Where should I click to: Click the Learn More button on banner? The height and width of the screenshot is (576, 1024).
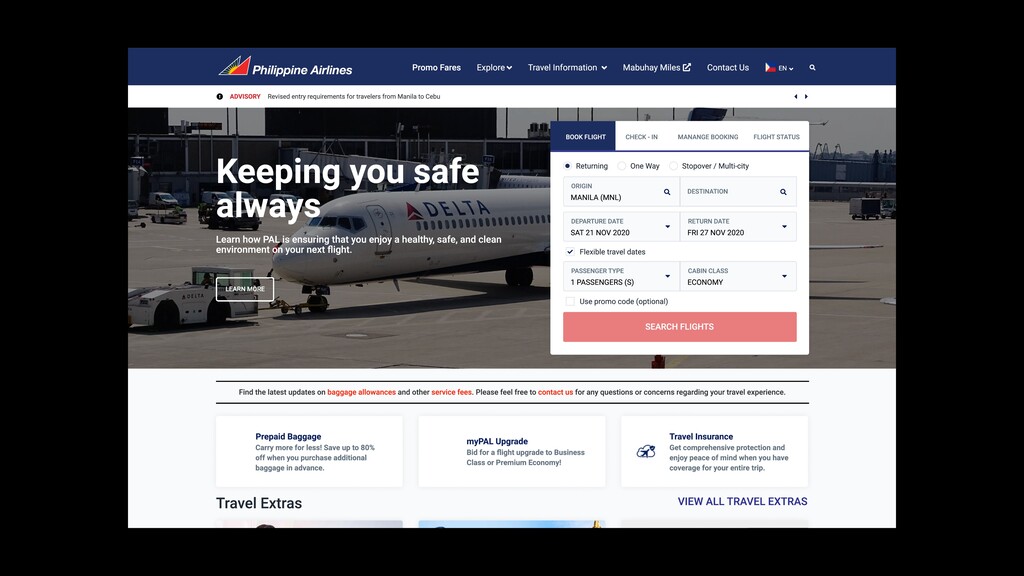245,289
